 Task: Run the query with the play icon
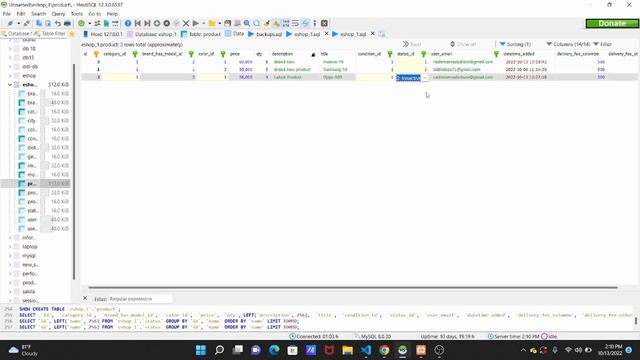(196, 24)
